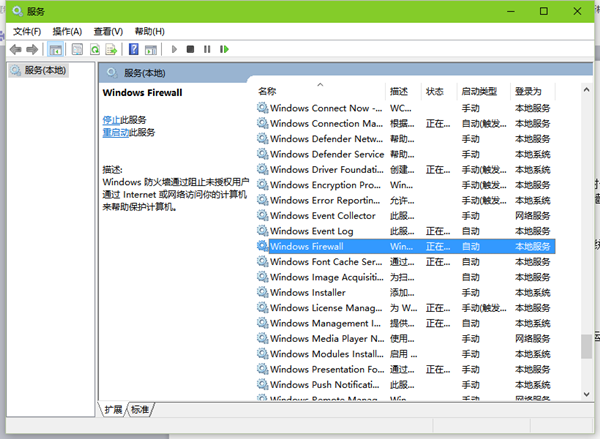Click the 服务(本地) header icon in right pane
Image resolution: width=600 pixels, height=439 pixels.
[x=112, y=73]
